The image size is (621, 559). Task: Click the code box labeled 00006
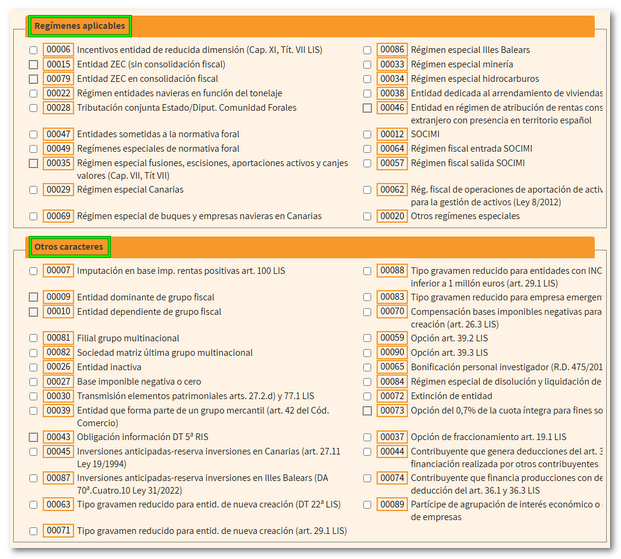tap(58, 50)
